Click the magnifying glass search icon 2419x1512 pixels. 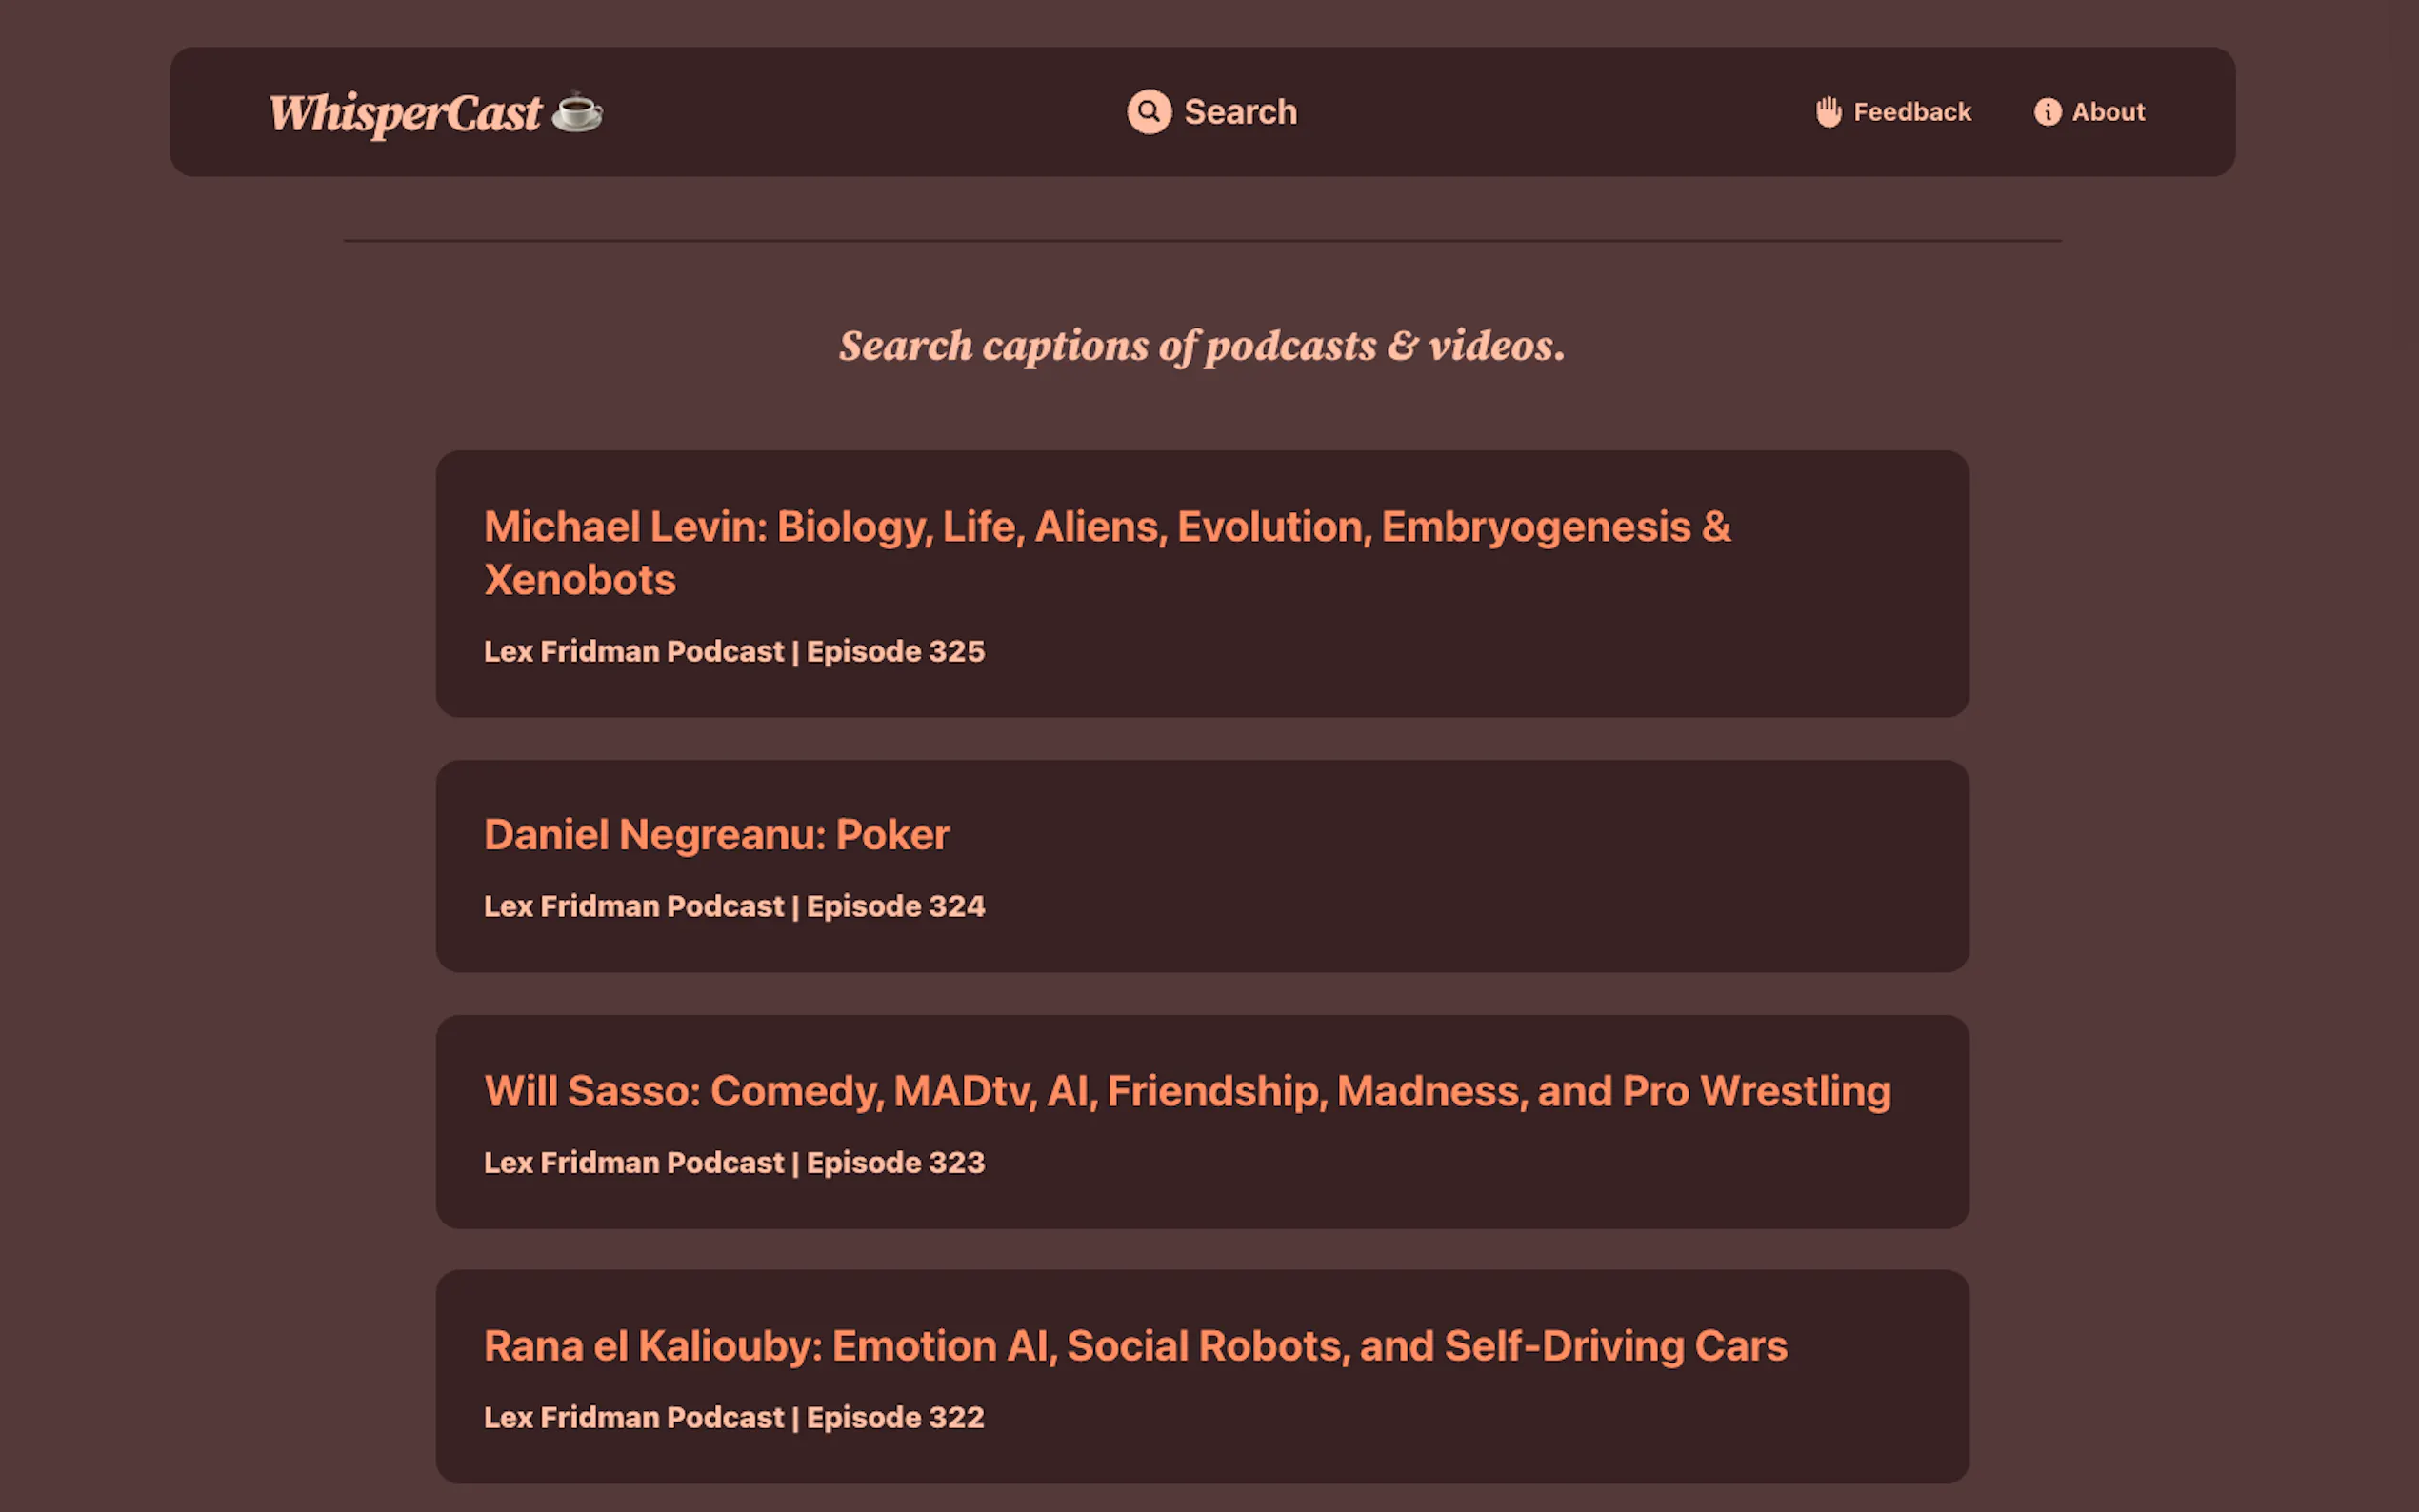[x=1149, y=112]
